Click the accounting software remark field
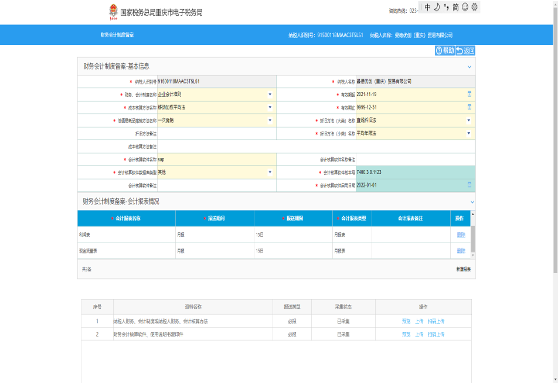Viewport: 558px width, 384px height. point(216,185)
